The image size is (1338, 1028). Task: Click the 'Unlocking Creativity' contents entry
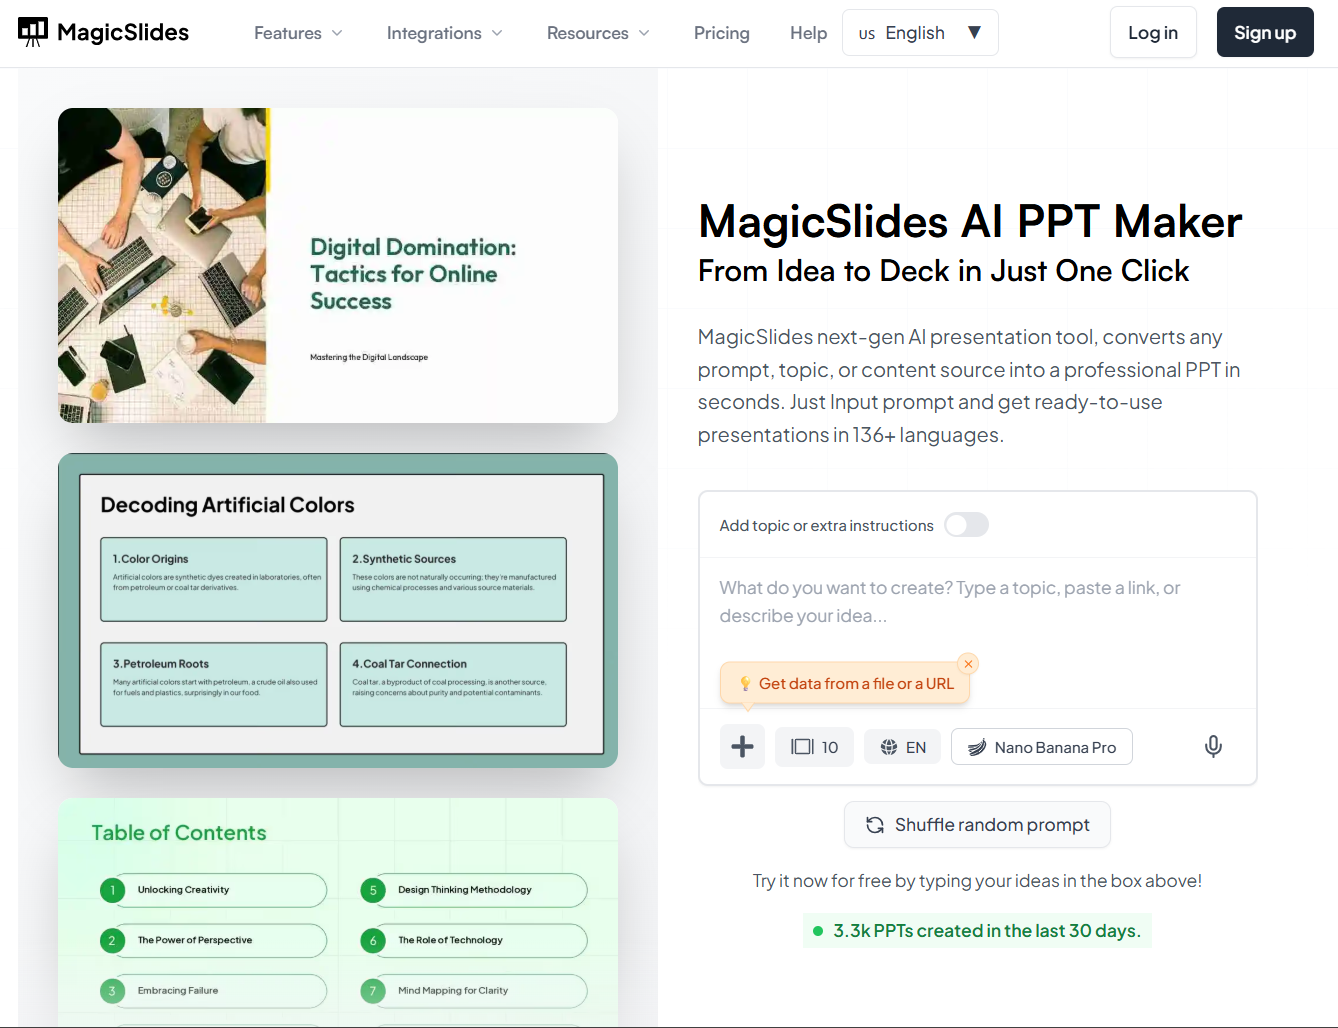pyautogui.click(x=213, y=890)
